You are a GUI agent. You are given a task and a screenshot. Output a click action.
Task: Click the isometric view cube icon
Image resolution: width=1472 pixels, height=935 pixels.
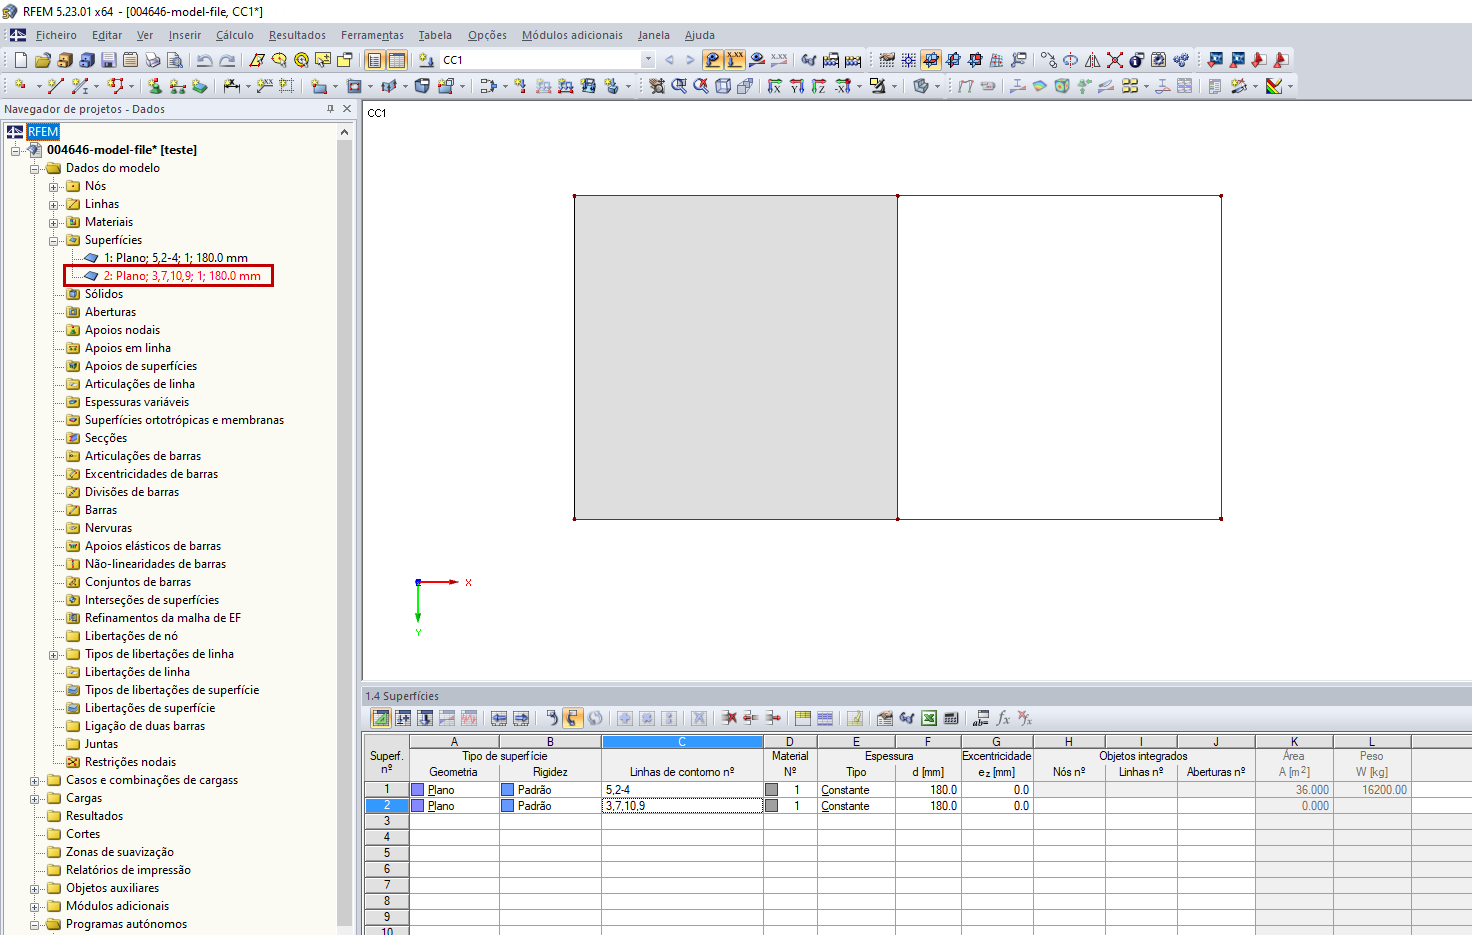pos(723,86)
